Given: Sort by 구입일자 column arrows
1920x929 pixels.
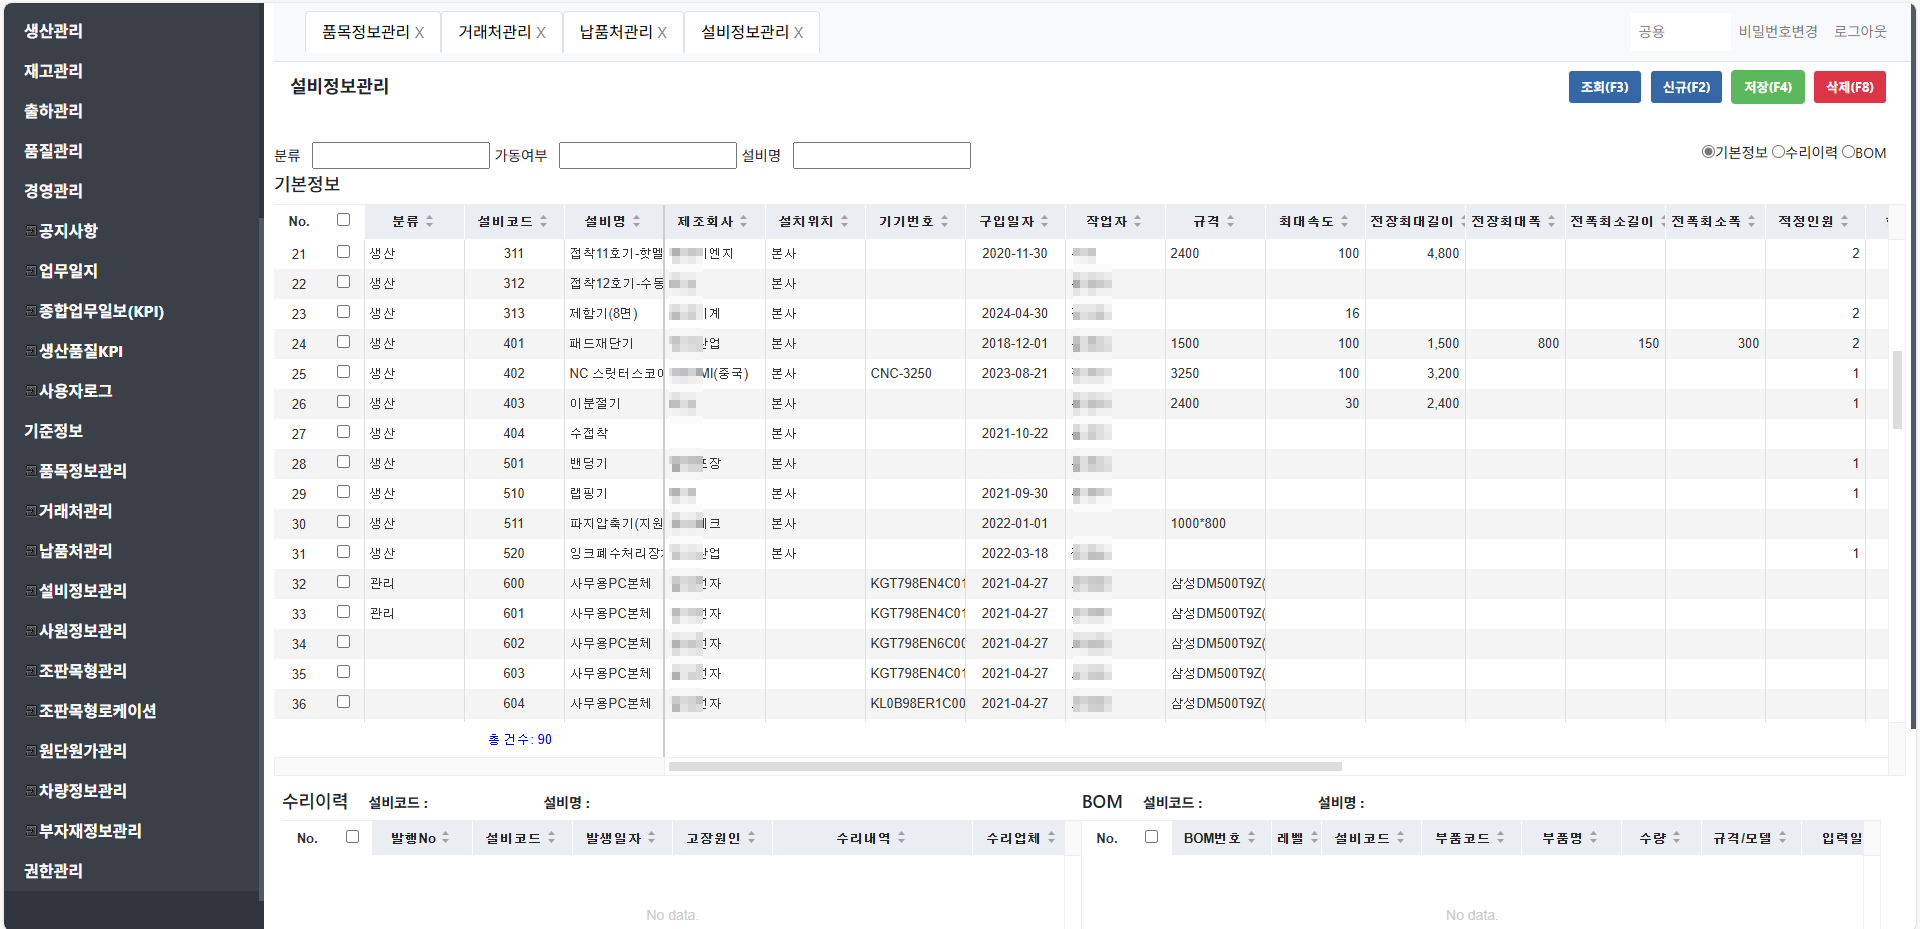Looking at the screenshot, I should pyautogui.click(x=1044, y=221).
